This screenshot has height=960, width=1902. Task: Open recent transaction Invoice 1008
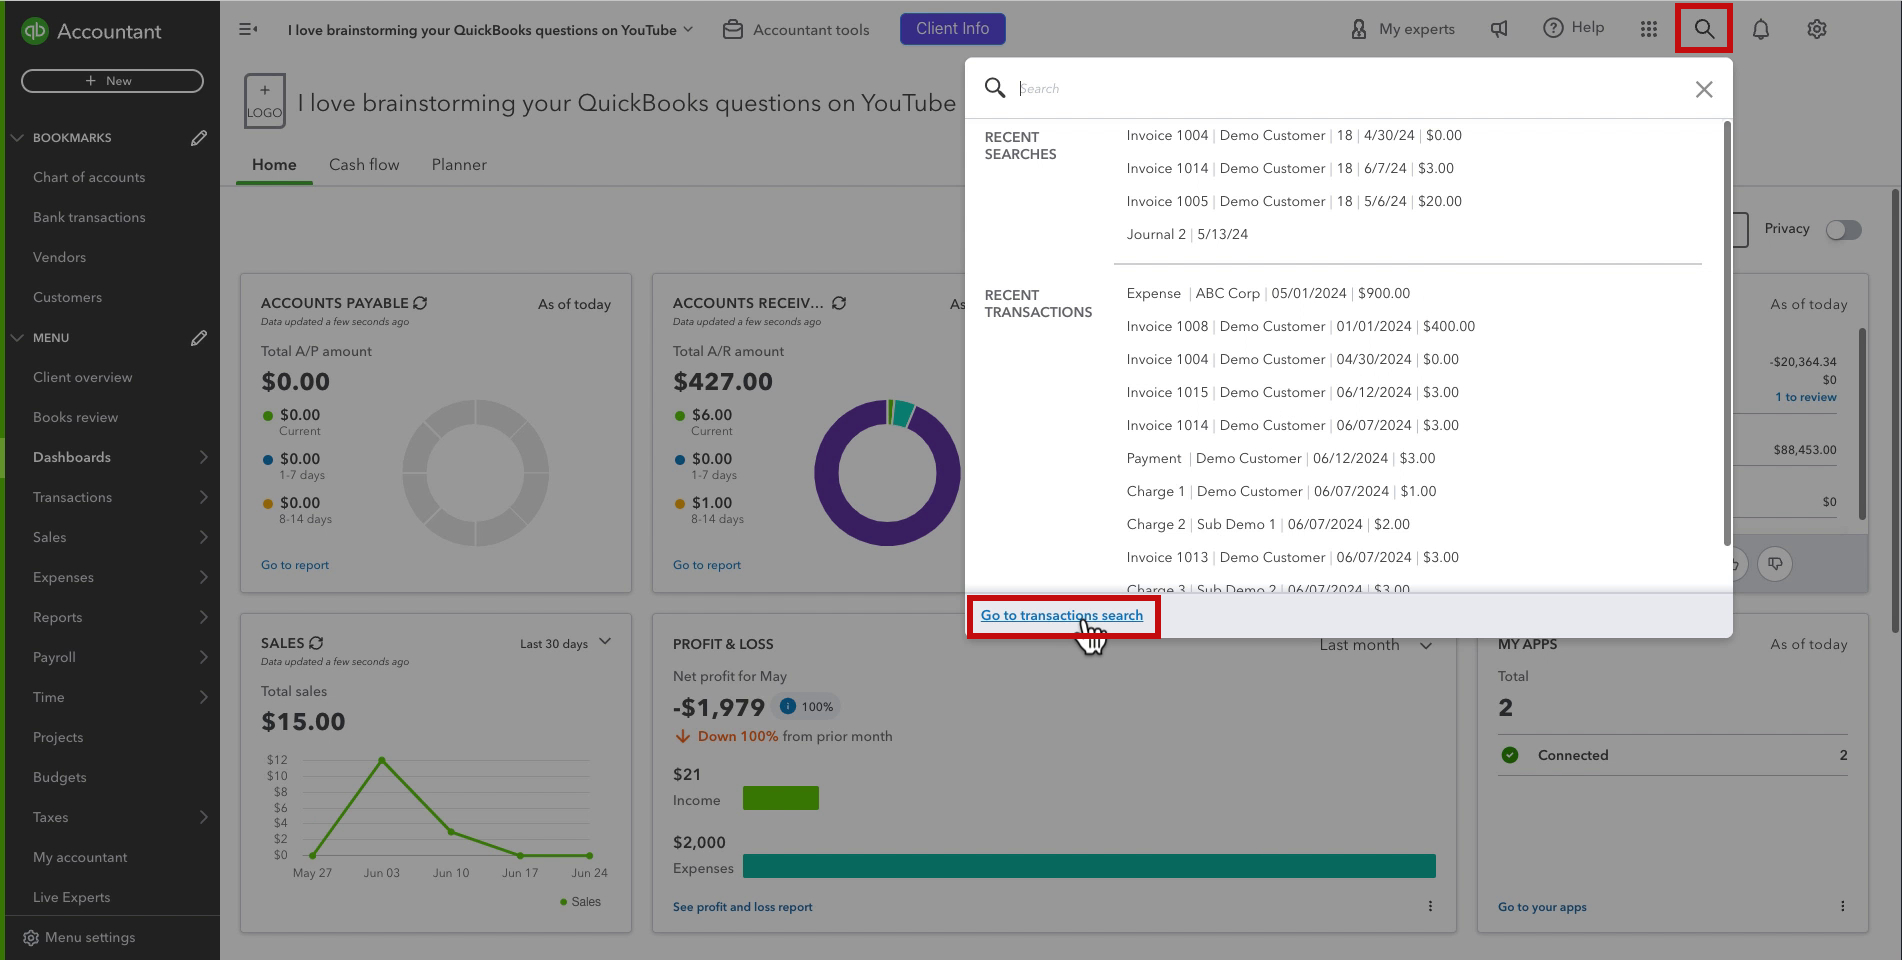coord(1300,326)
